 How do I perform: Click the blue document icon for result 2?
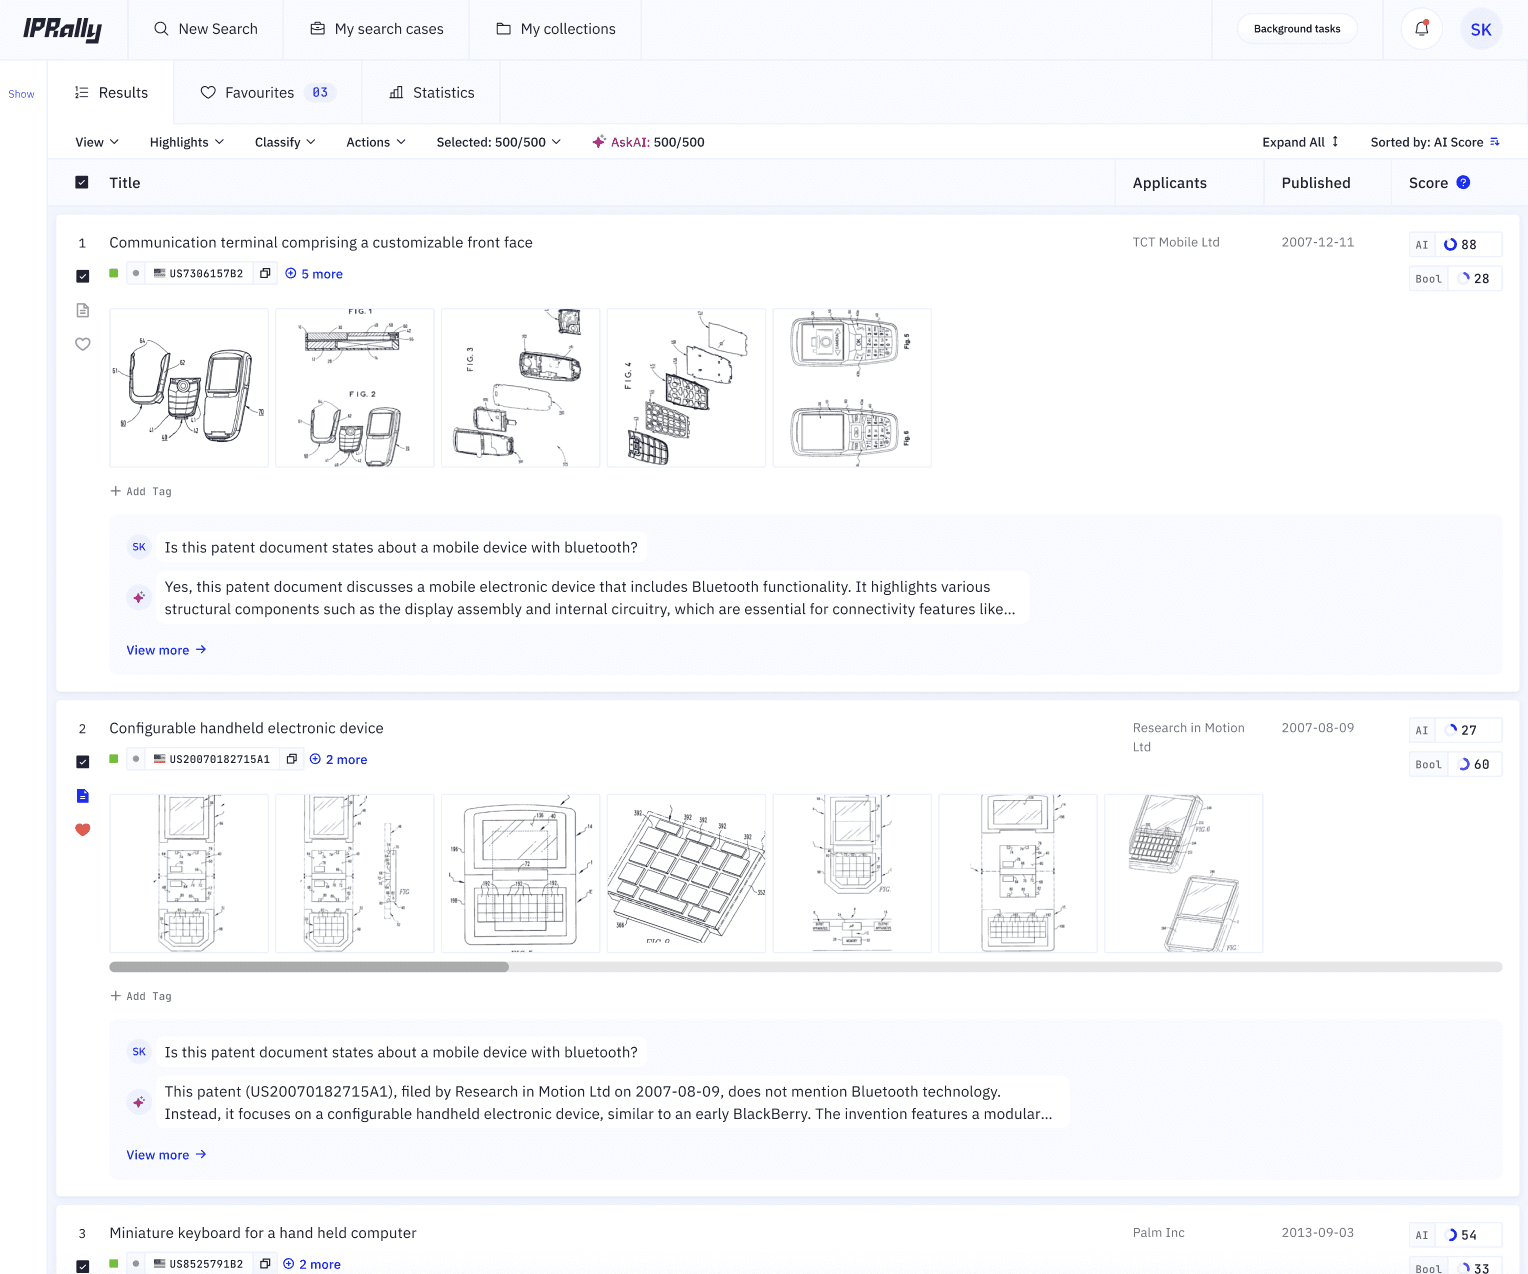[x=83, y=796]
